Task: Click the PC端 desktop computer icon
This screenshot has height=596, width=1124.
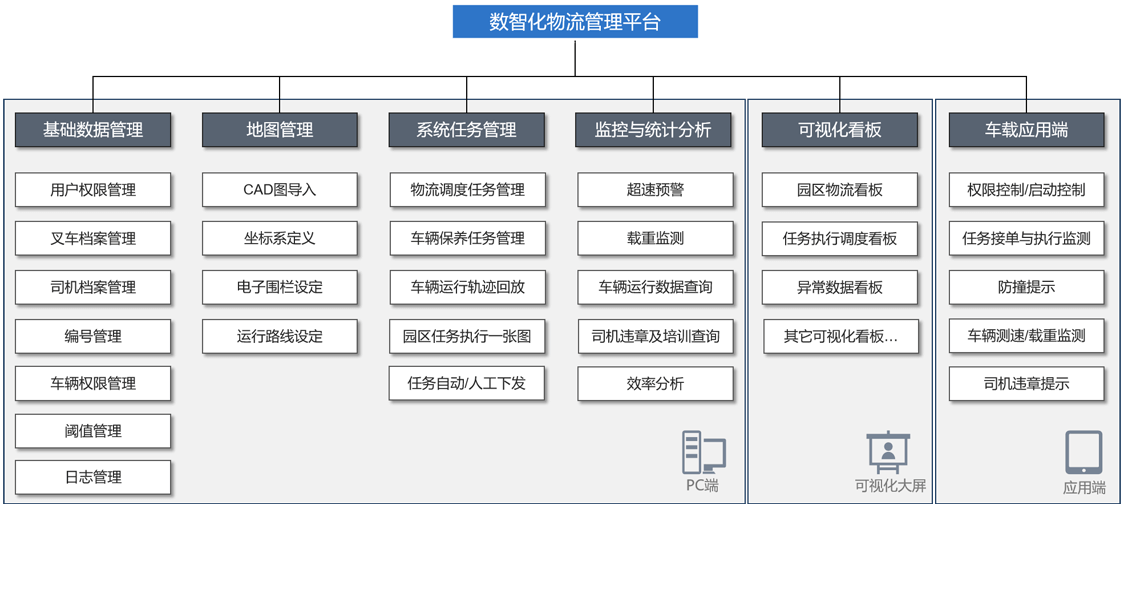Action: click(x=703, y=453)
